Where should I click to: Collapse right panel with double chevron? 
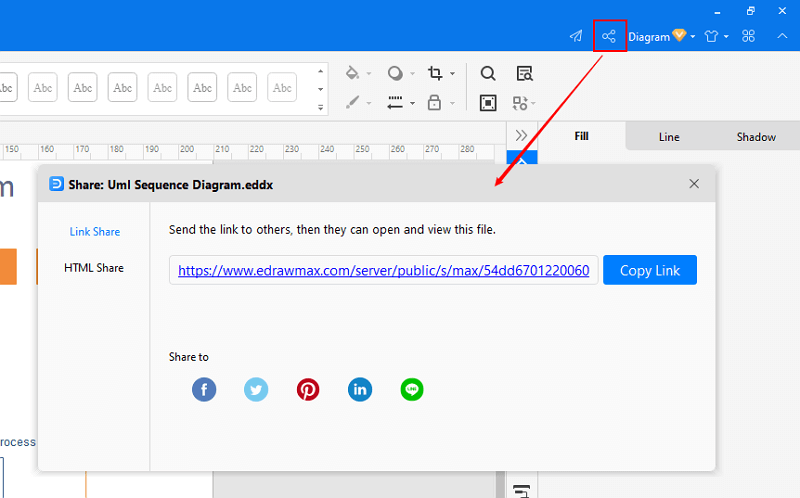[x=521, y=135]
